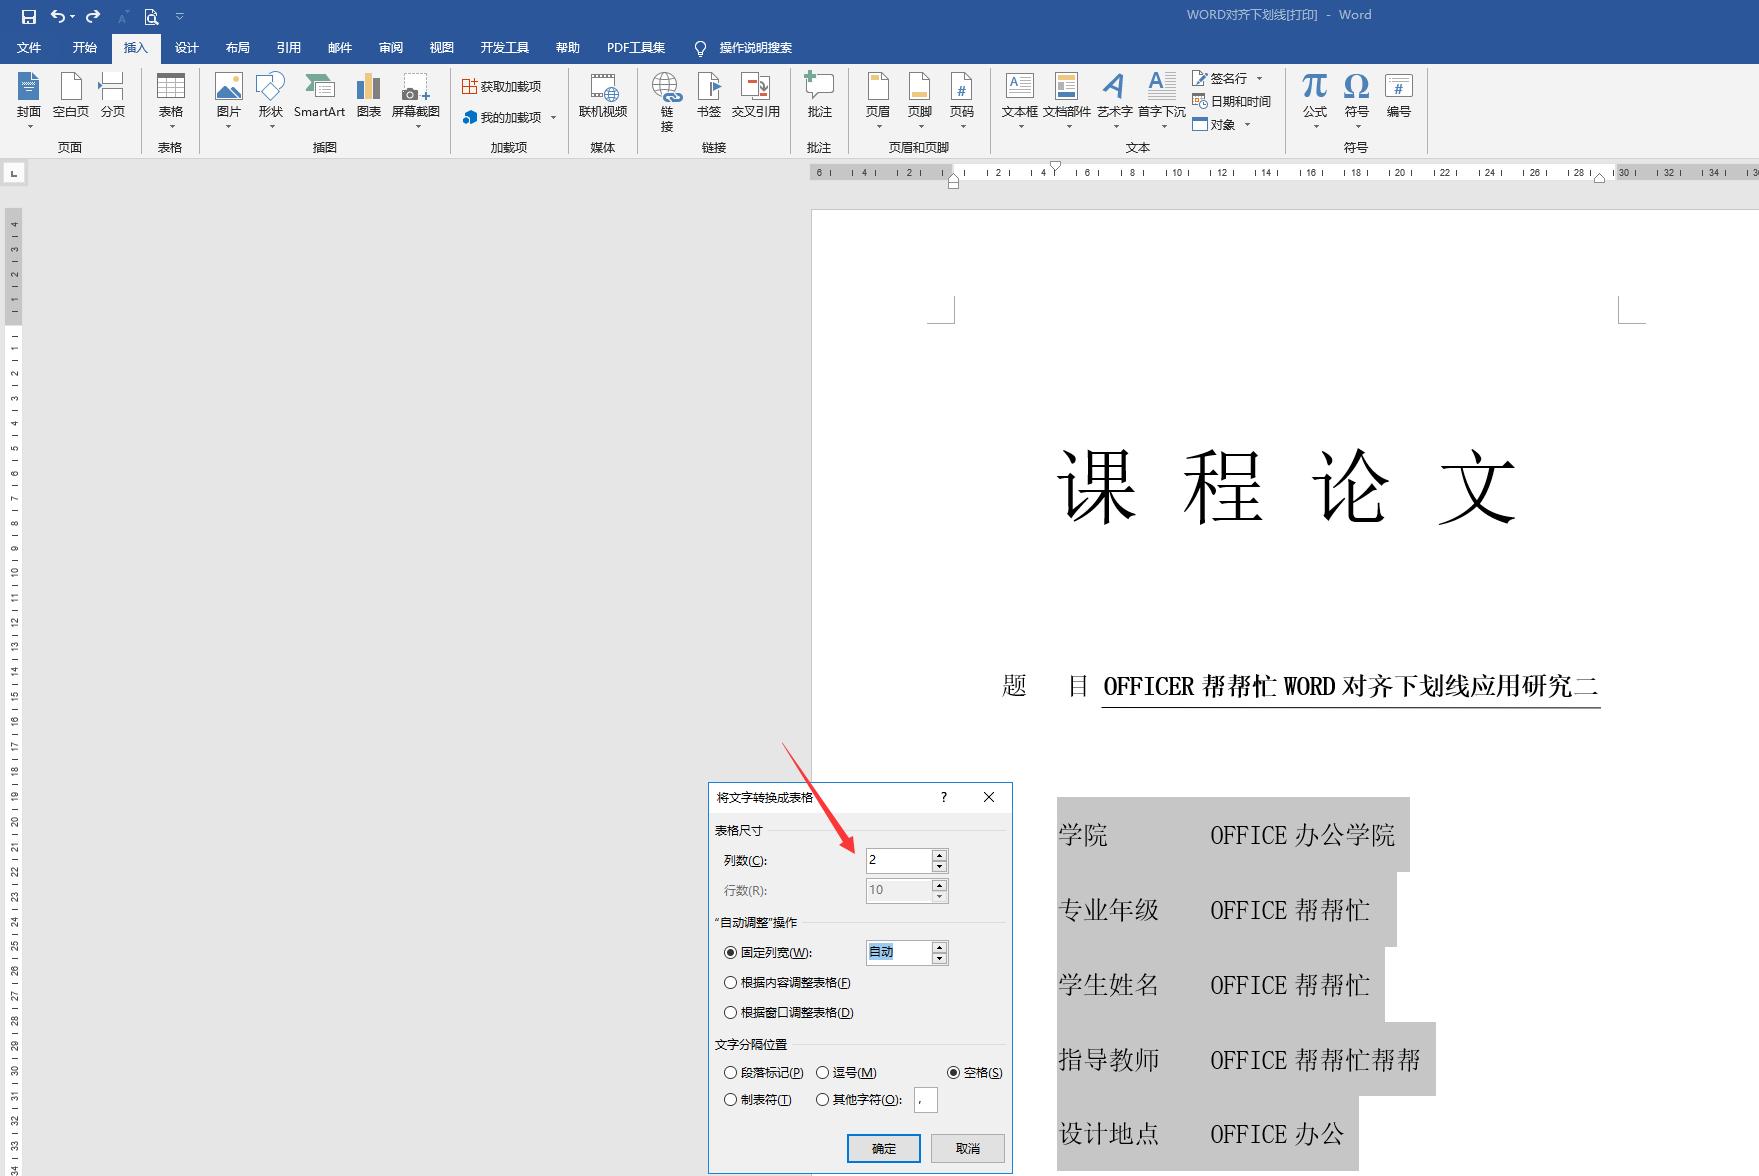The width and height of the screenshot is (1759, 1176).
Task: Open the Page Number (页码) menu
Action: (x=962, y=100)
